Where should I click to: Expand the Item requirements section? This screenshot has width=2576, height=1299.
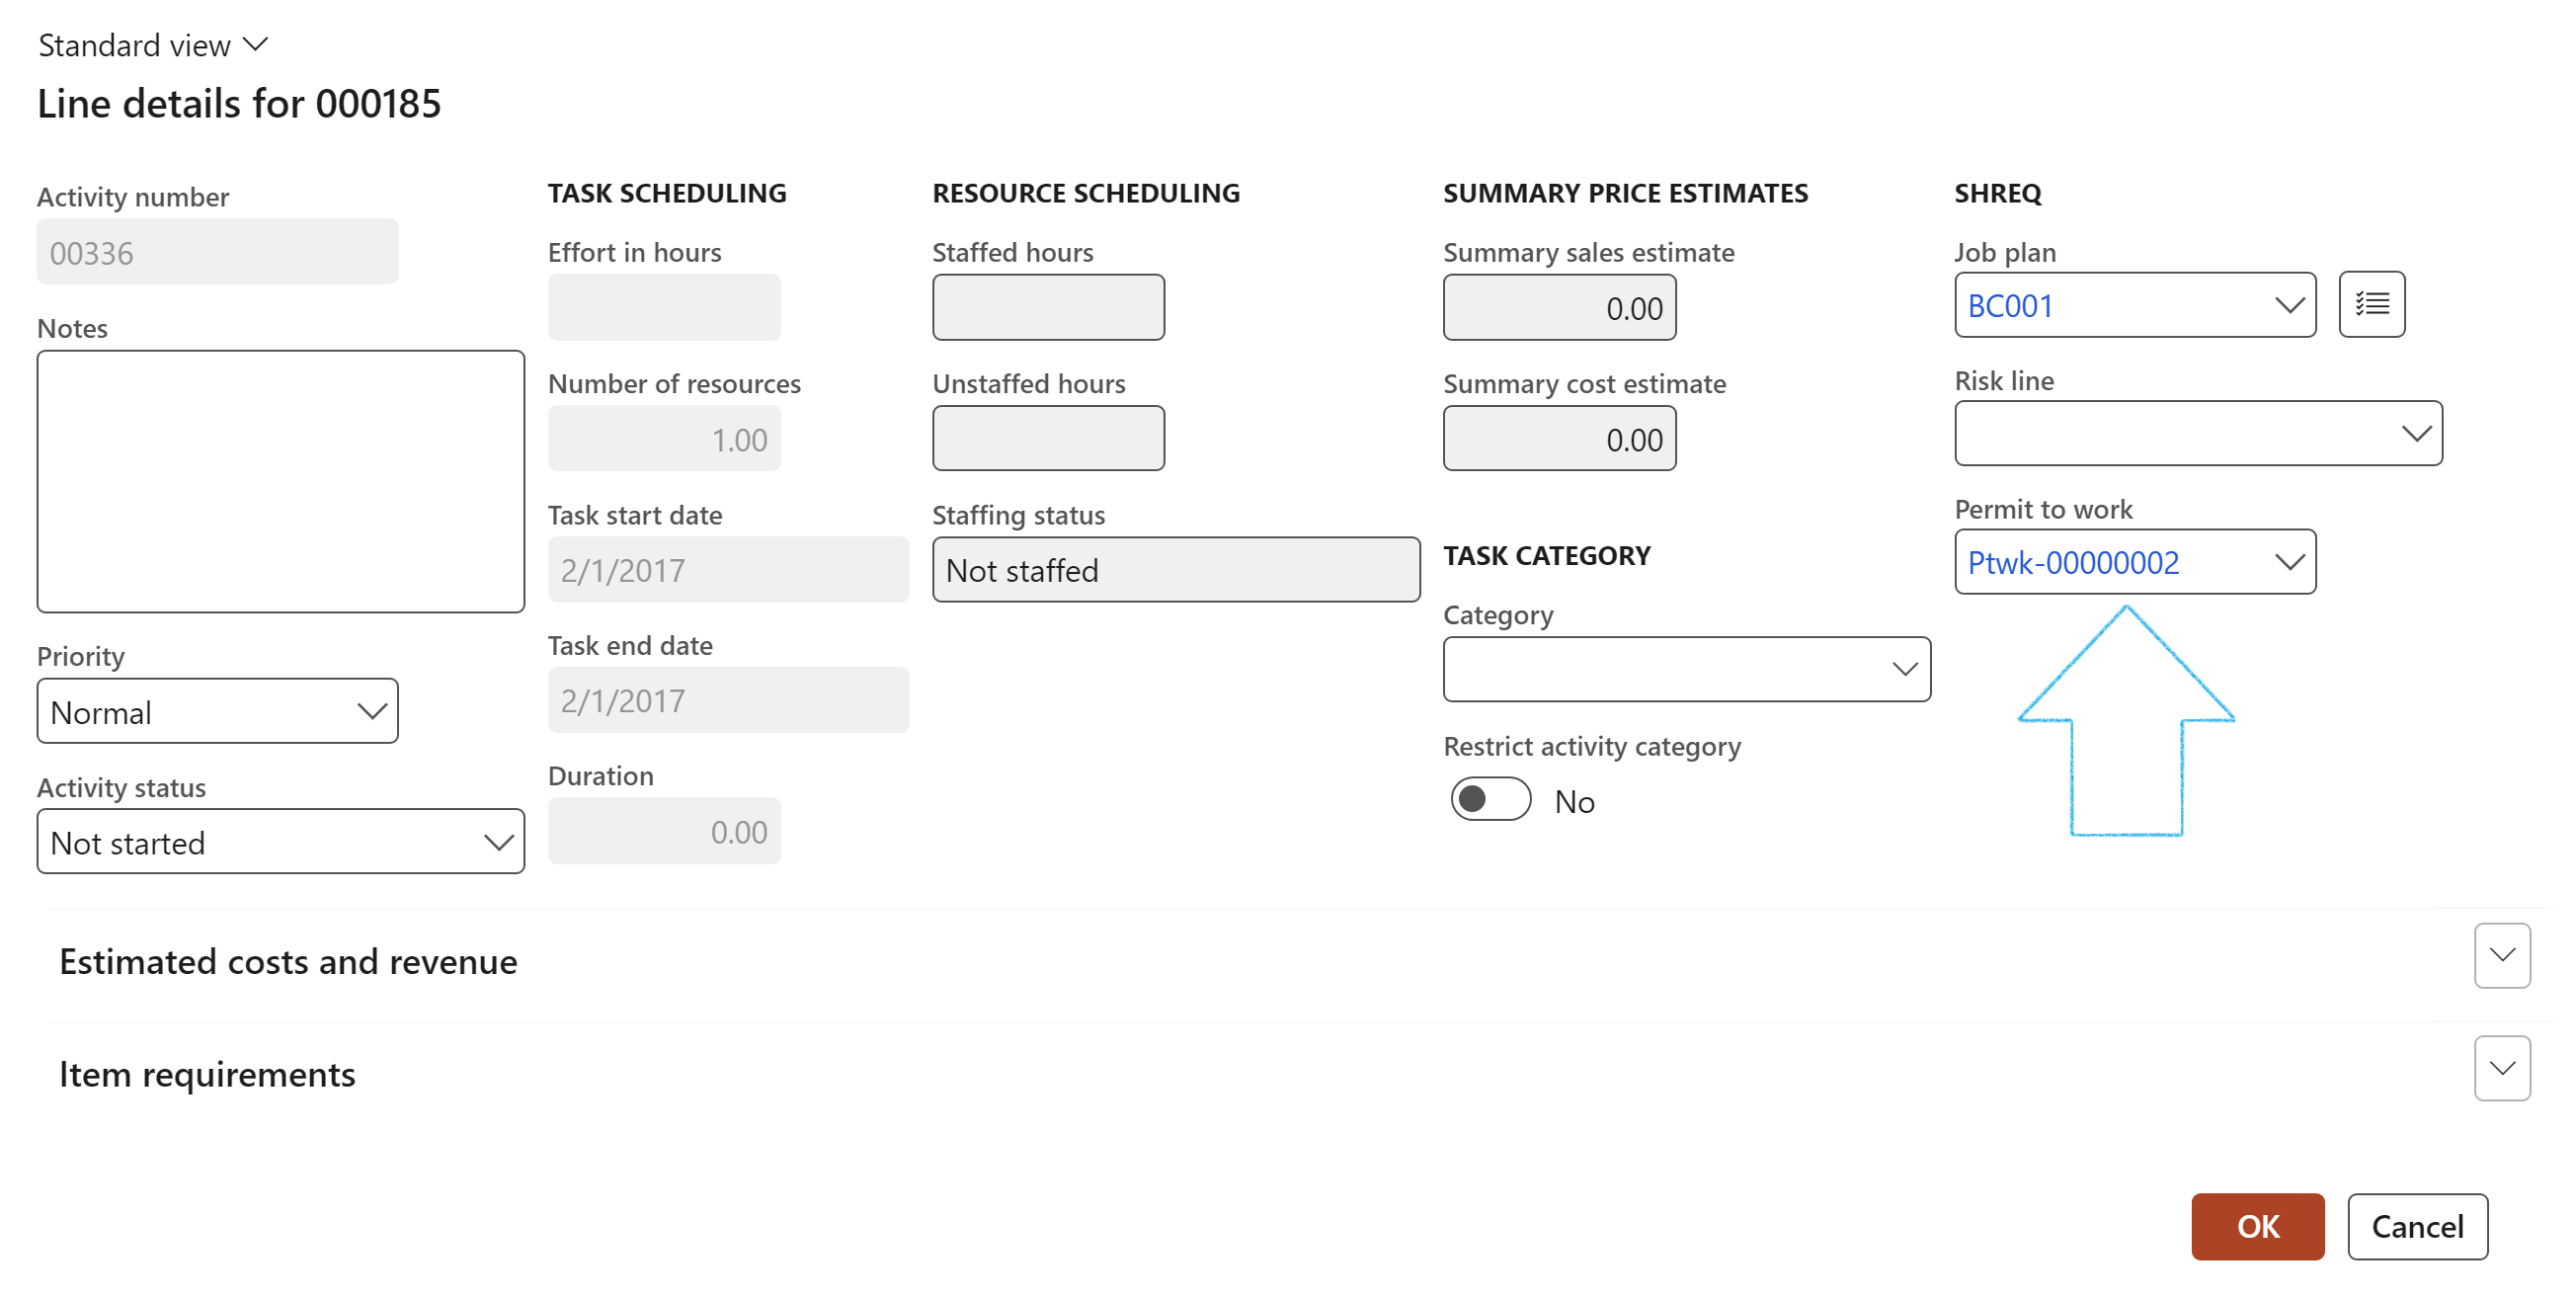pos(2502,1069)
